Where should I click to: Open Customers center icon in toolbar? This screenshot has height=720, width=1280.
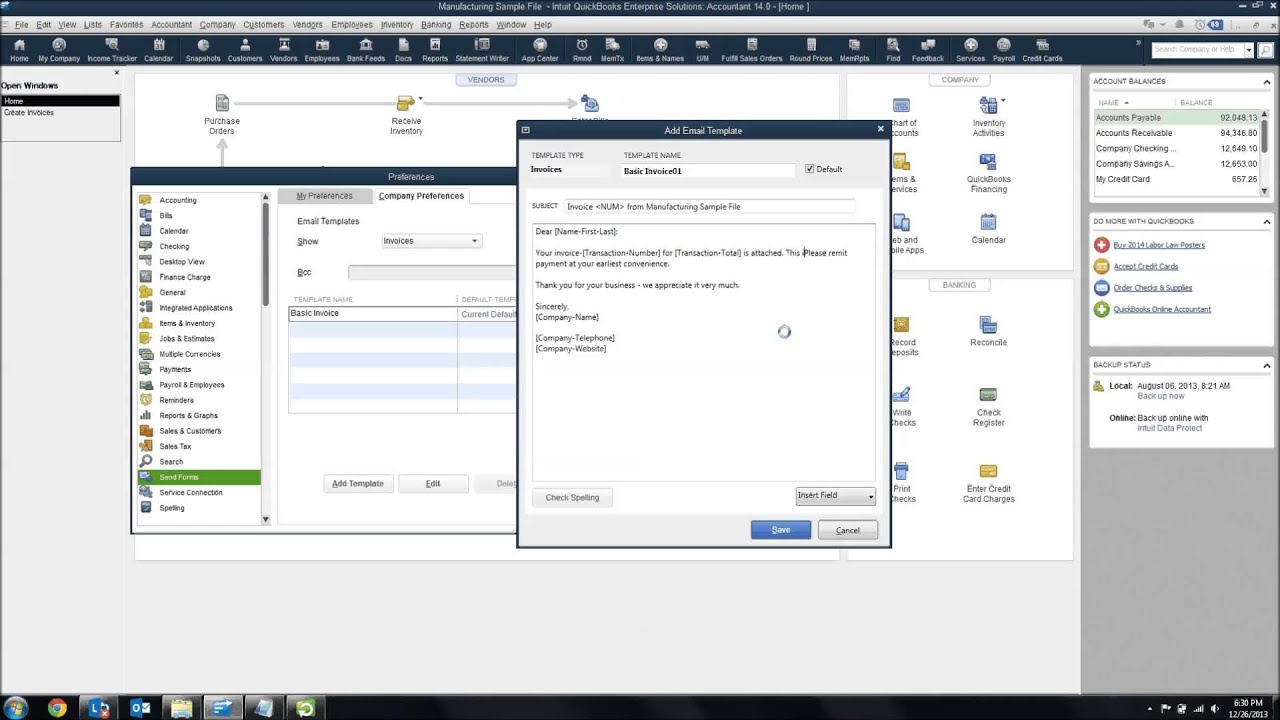point(245,50)
